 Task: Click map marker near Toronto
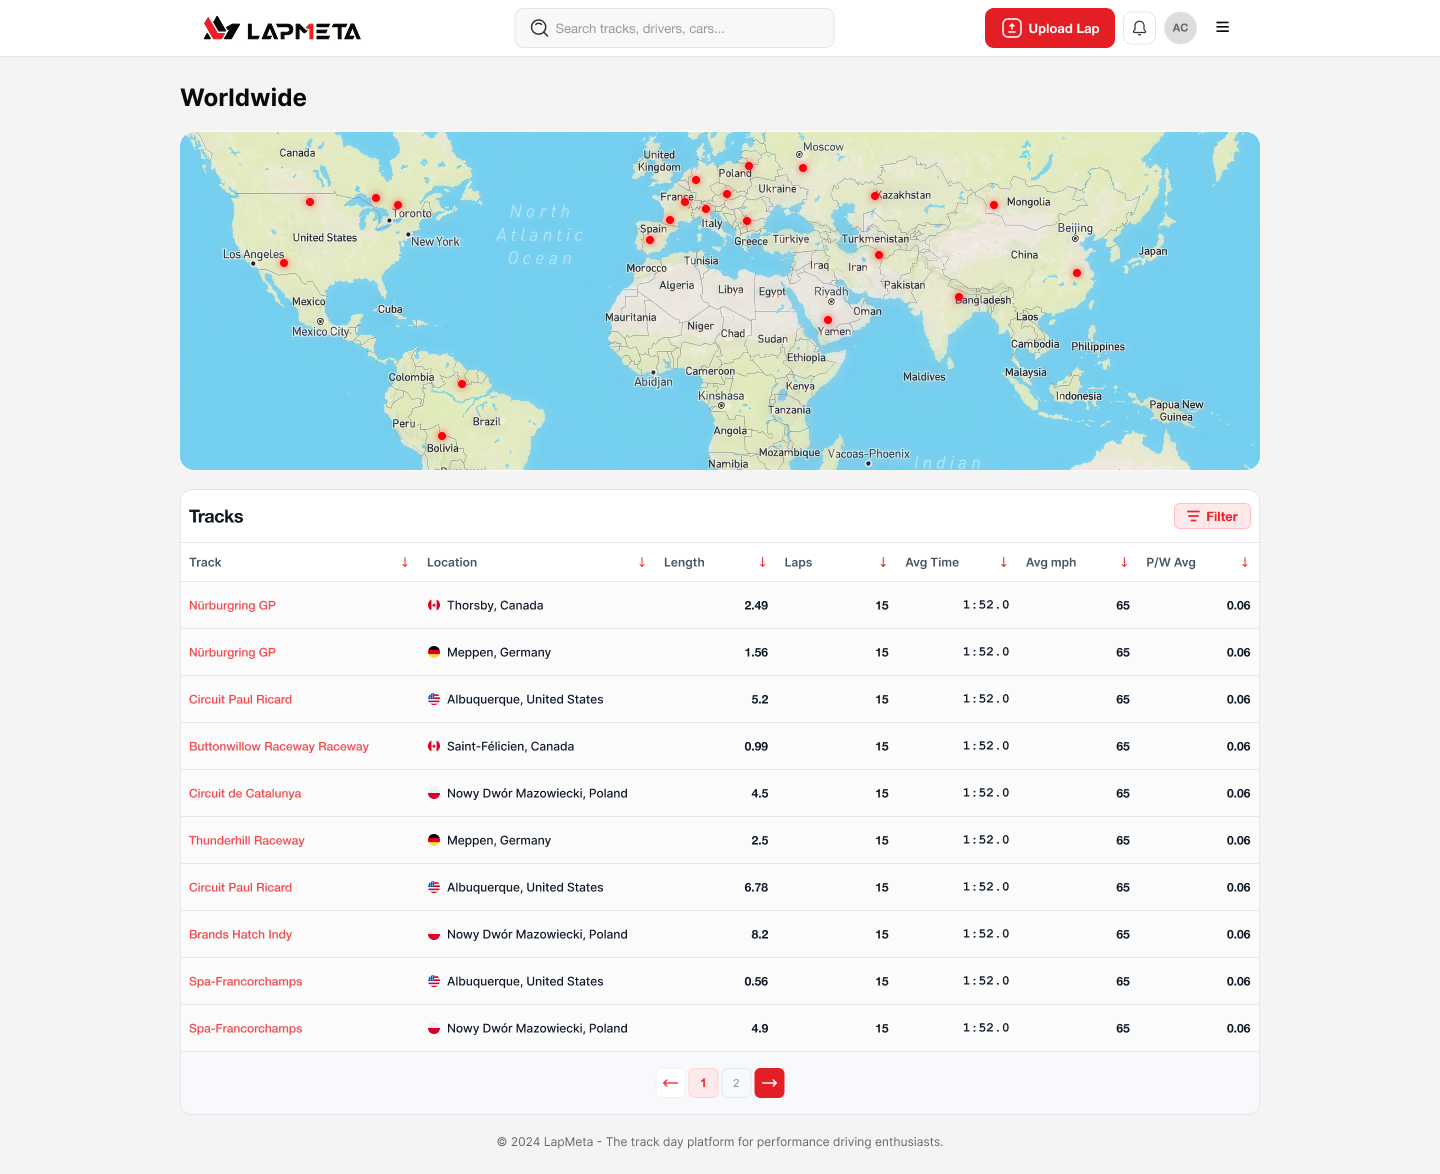398,205
